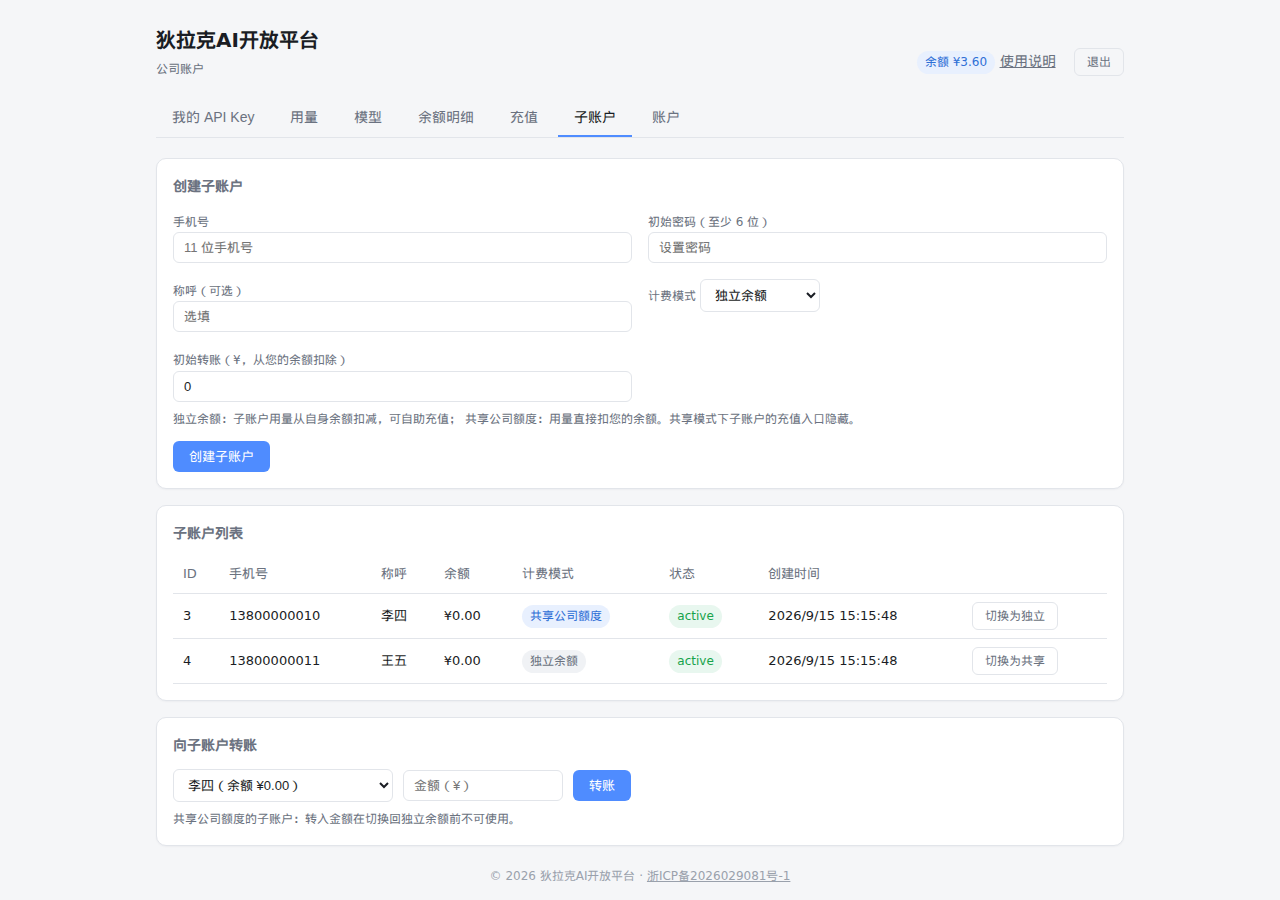This screenshot has width=1280, height=900.
Task: Click the 设置密码 password field
Action: pos(877,247)
